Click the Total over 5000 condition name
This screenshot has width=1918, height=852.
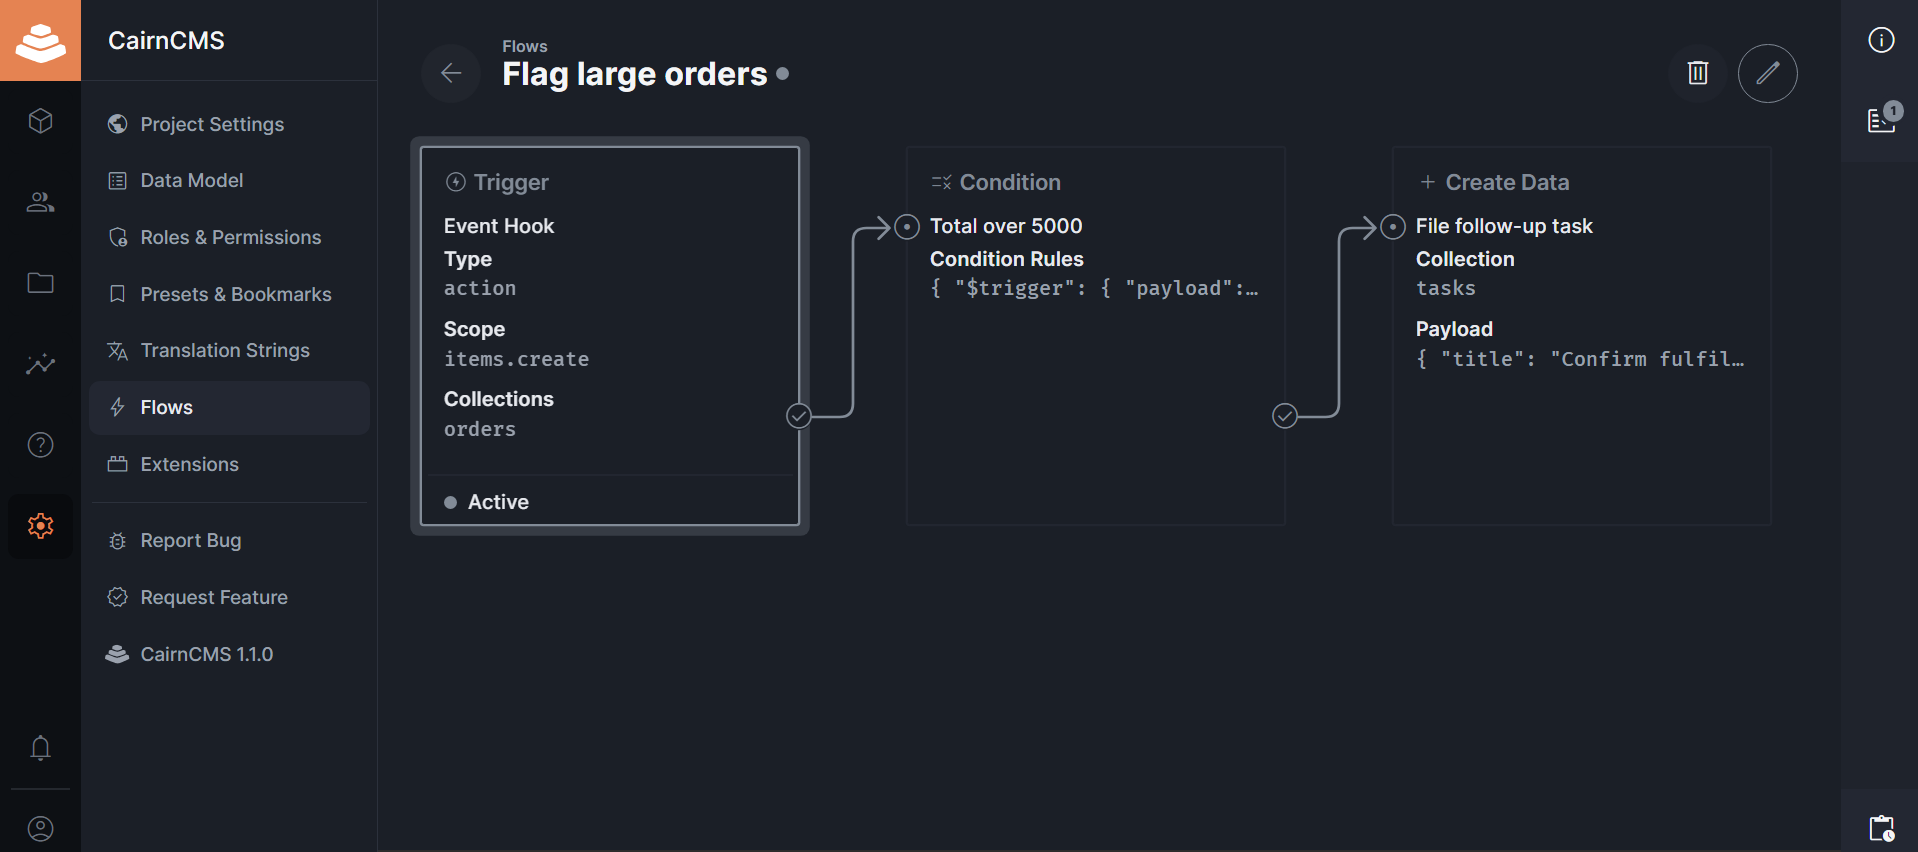[1006, 226]
